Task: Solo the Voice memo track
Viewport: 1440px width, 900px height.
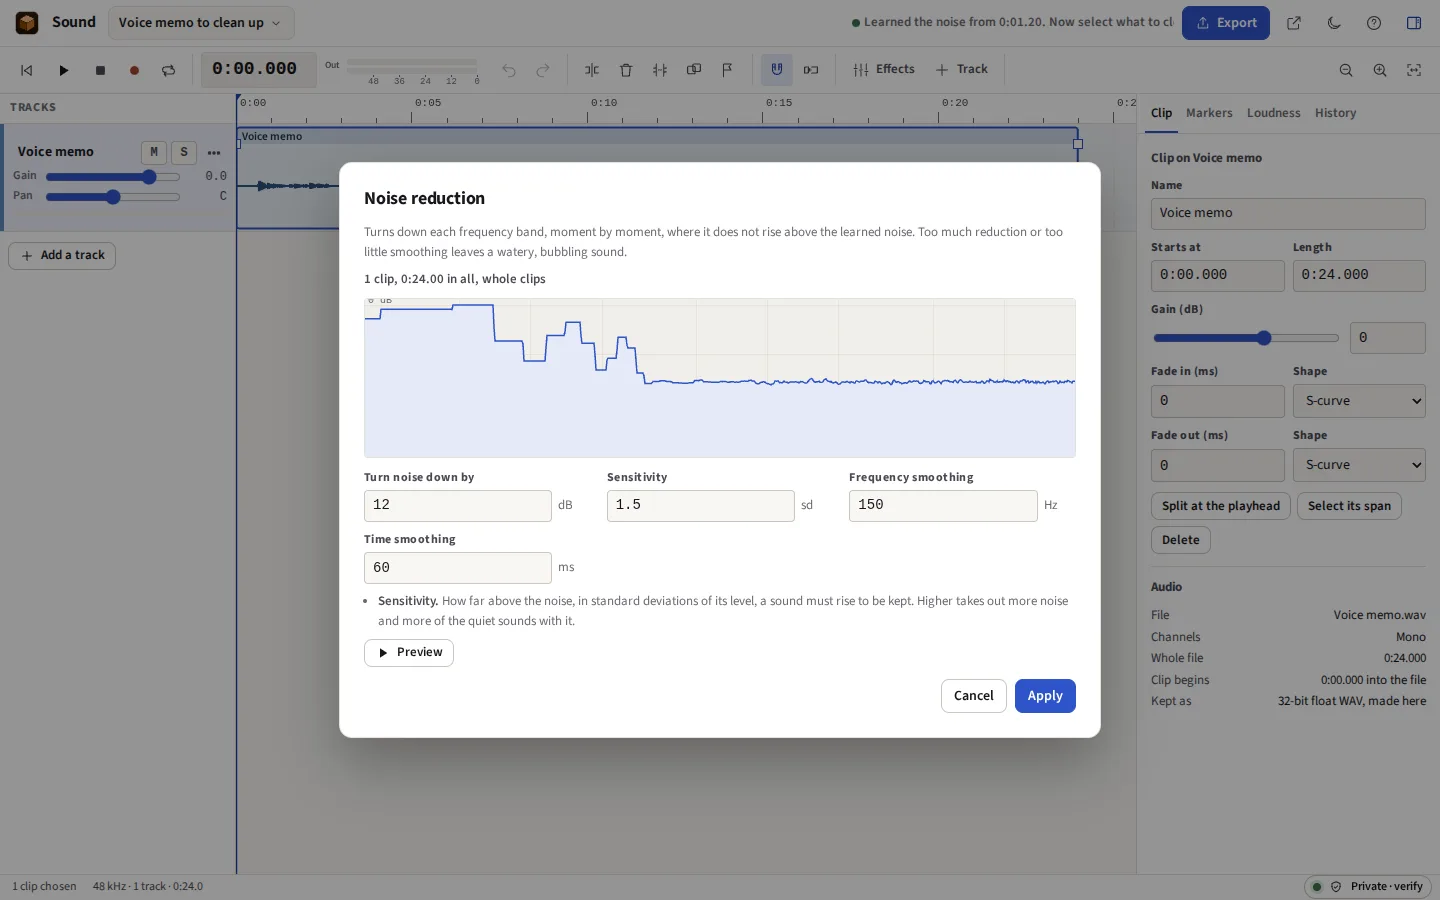Action: tap(184, 152)
